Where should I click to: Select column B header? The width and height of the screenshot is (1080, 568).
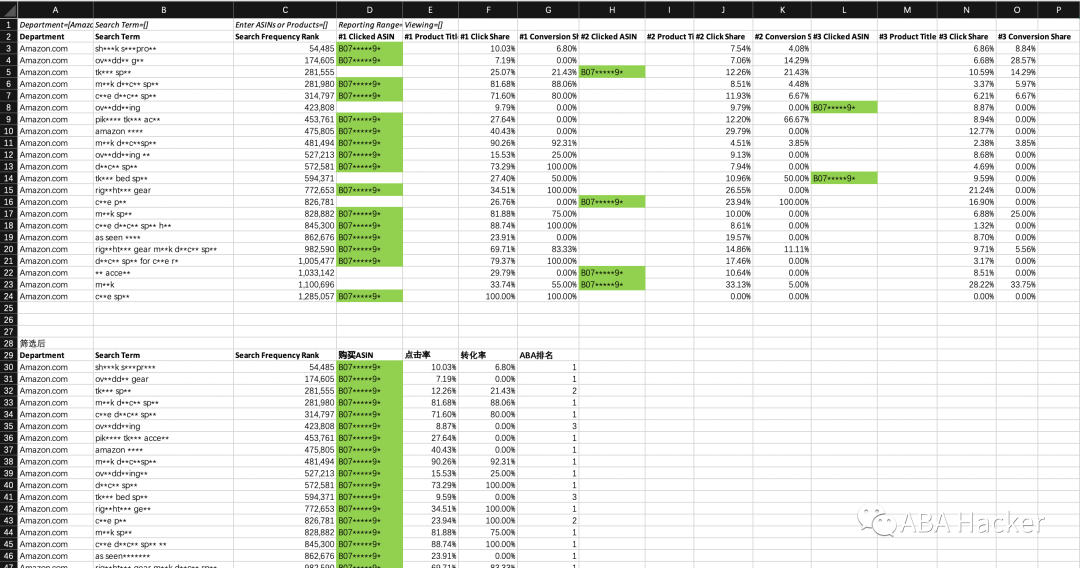coord(163,10)
